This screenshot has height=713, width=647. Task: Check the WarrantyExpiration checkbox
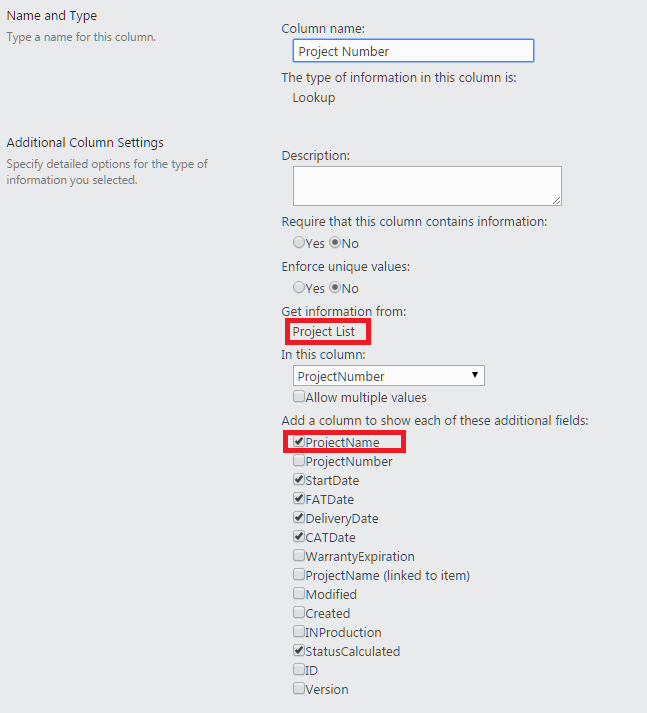299,556
